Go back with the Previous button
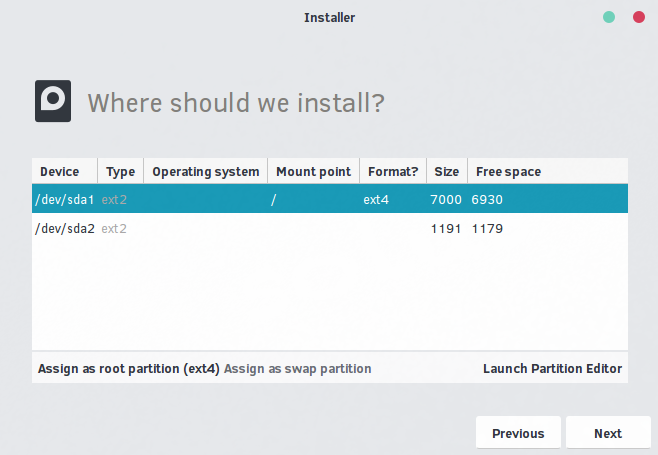 coord(518,433)
